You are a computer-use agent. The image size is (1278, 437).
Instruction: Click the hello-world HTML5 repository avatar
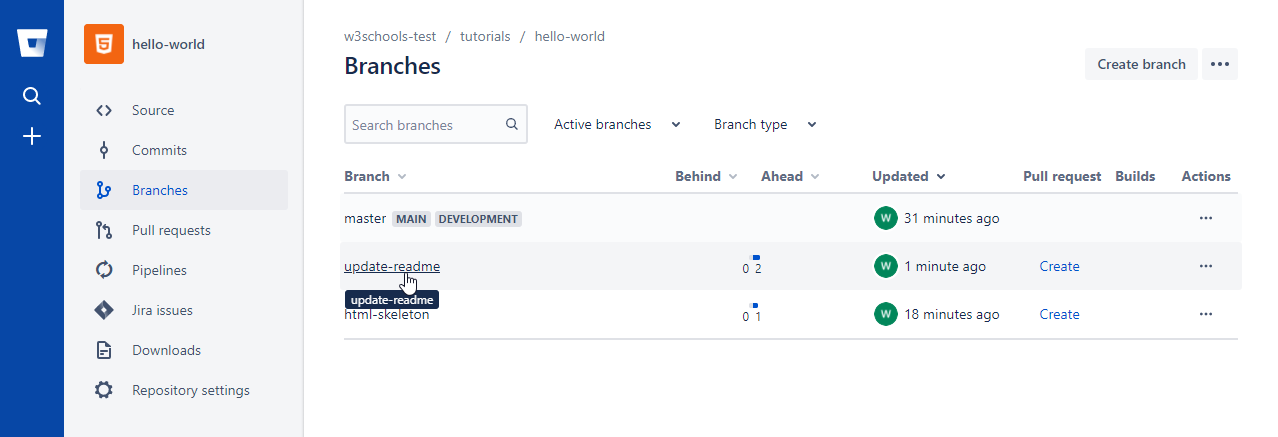tap(104, 44)
